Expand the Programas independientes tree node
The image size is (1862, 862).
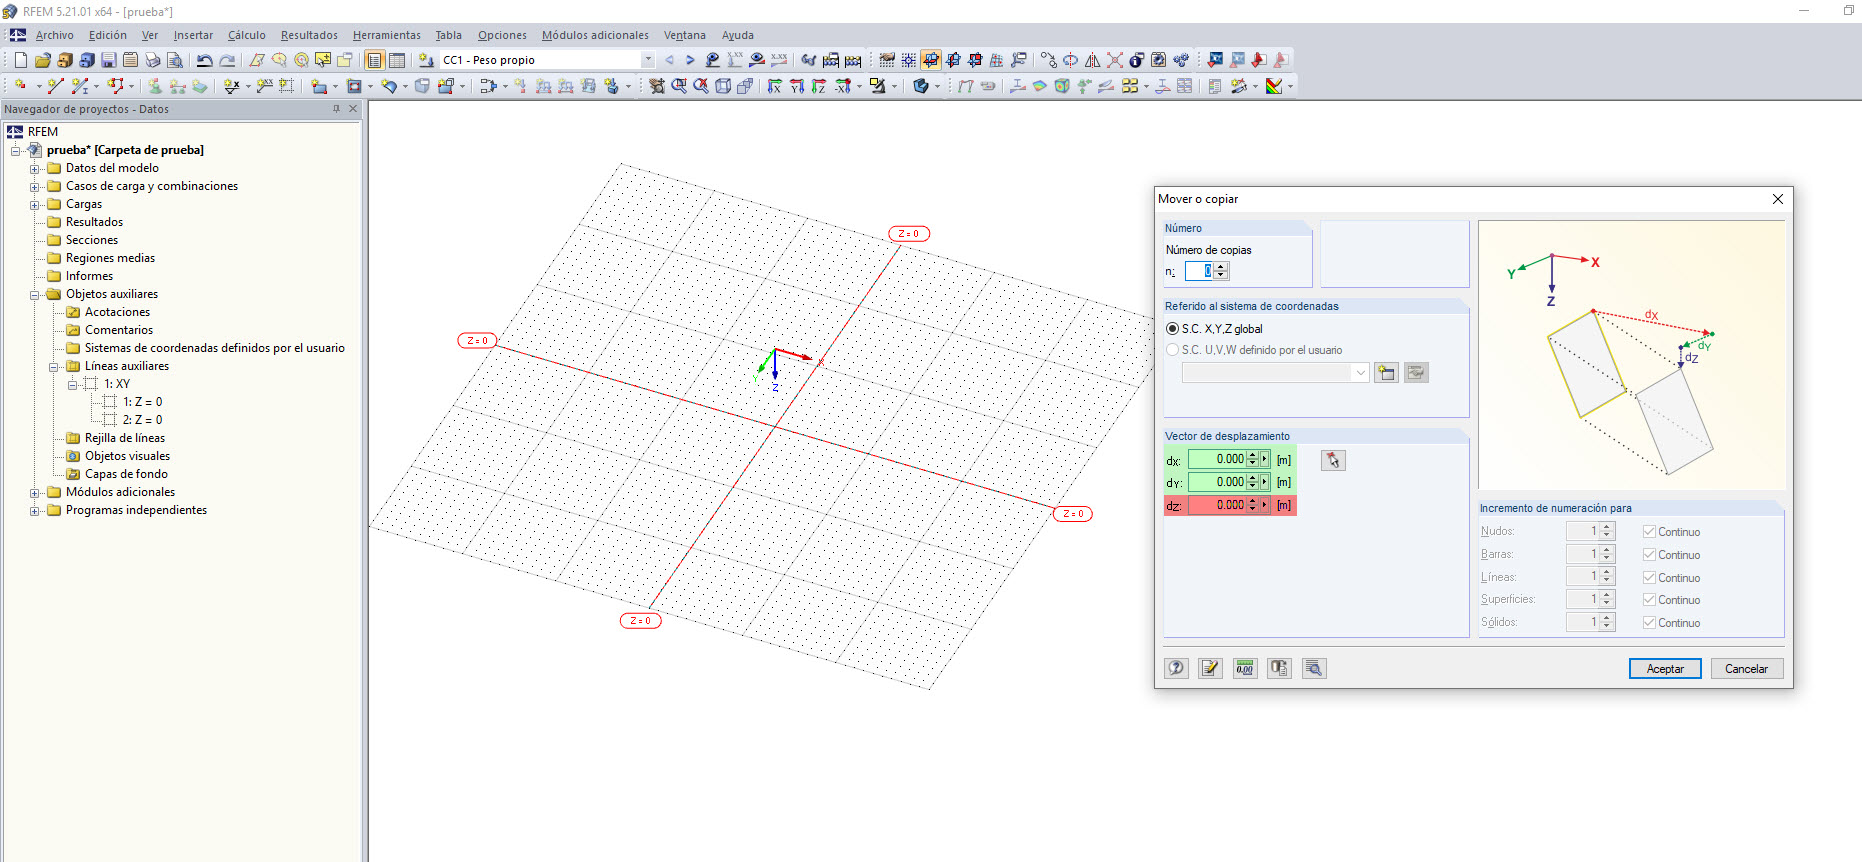[35, 511]
